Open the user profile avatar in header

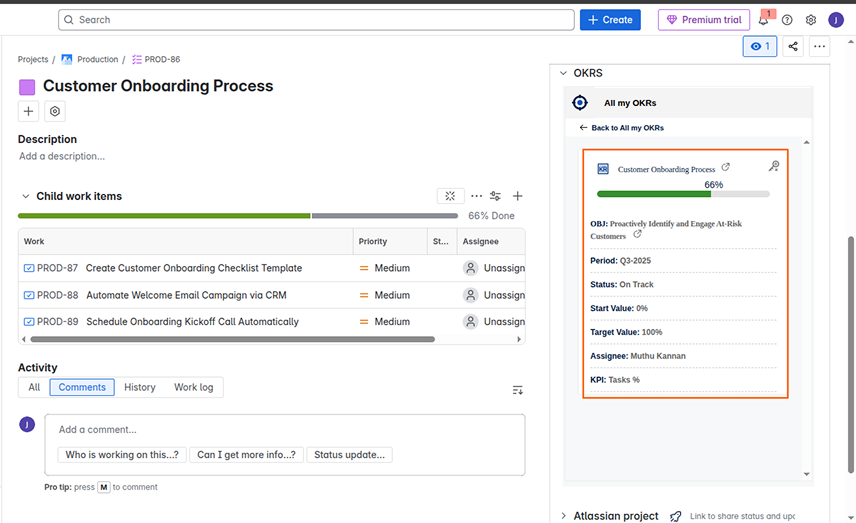pos(836,20)
